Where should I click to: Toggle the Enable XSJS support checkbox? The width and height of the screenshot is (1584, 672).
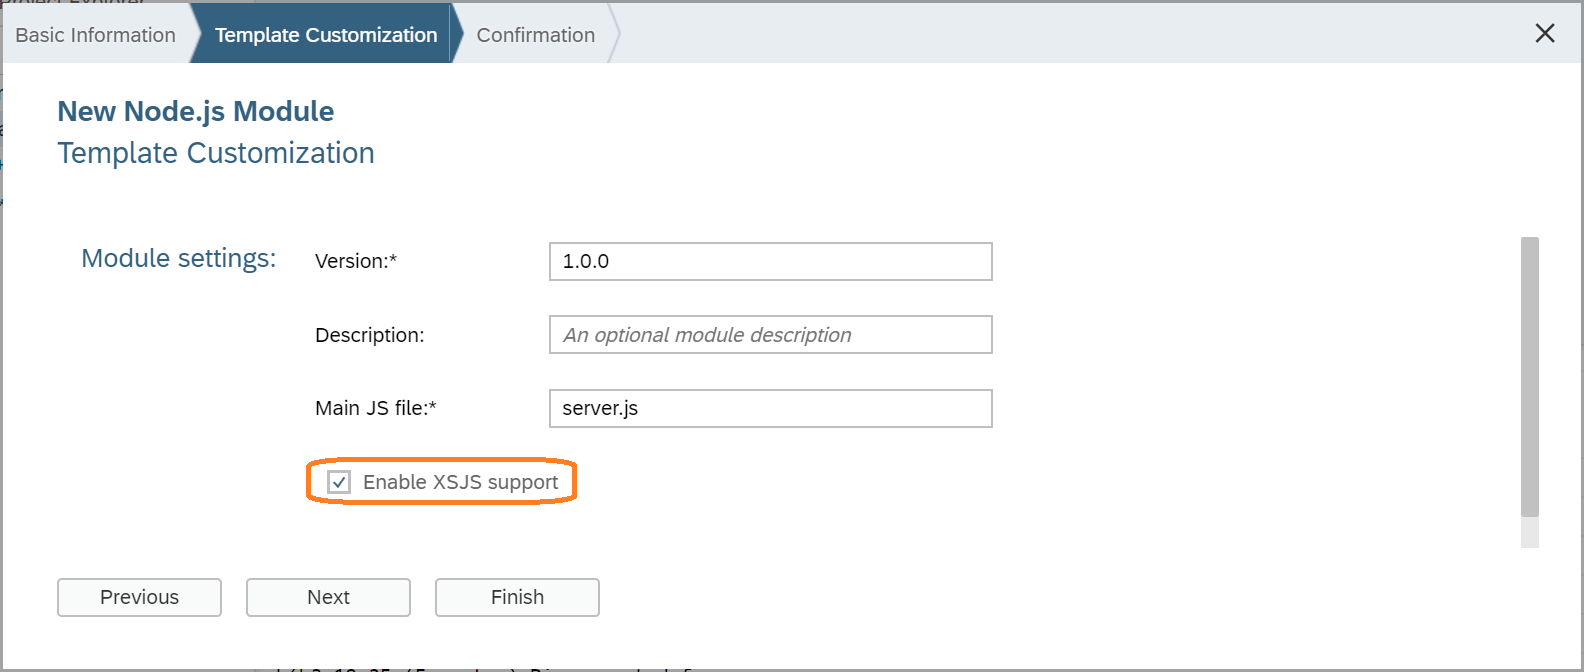click(339, 482)
